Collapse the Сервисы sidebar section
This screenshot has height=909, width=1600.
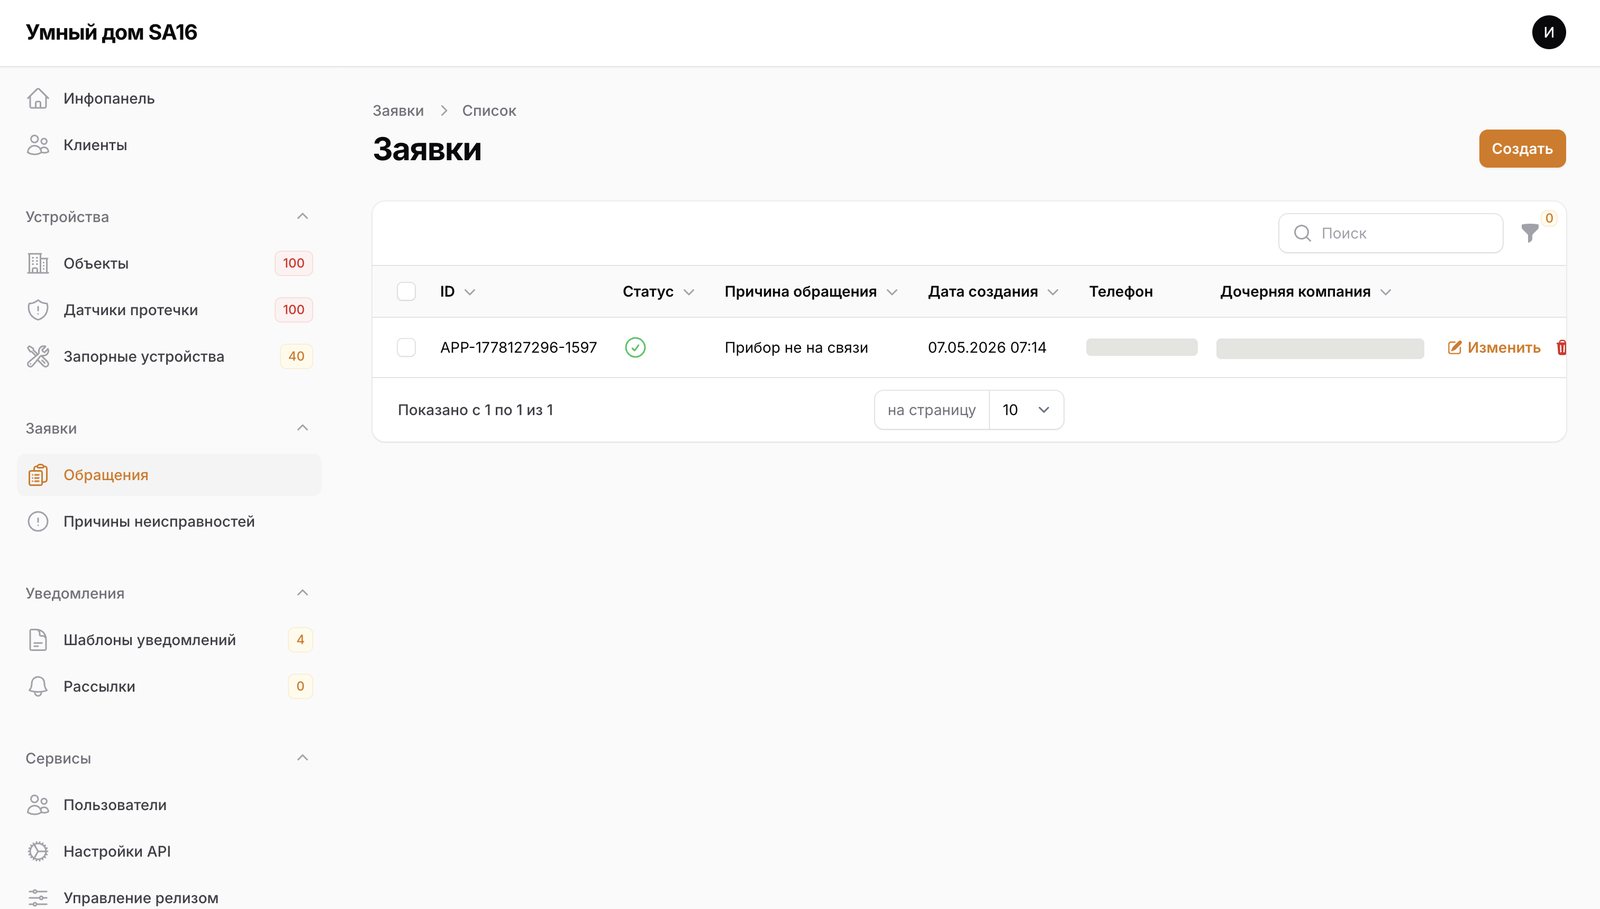(x=302, y=758)
